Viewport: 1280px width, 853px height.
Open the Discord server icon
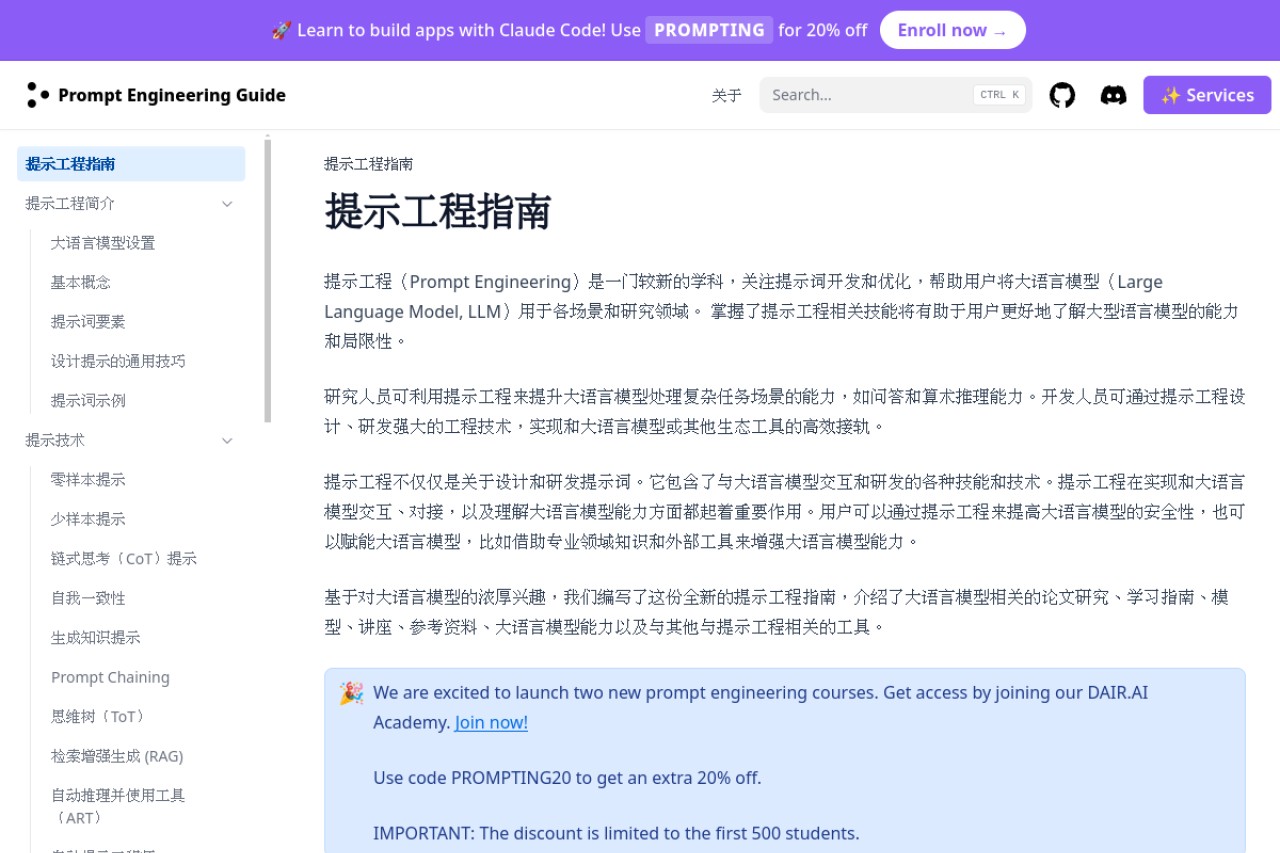coord(1113,95)
